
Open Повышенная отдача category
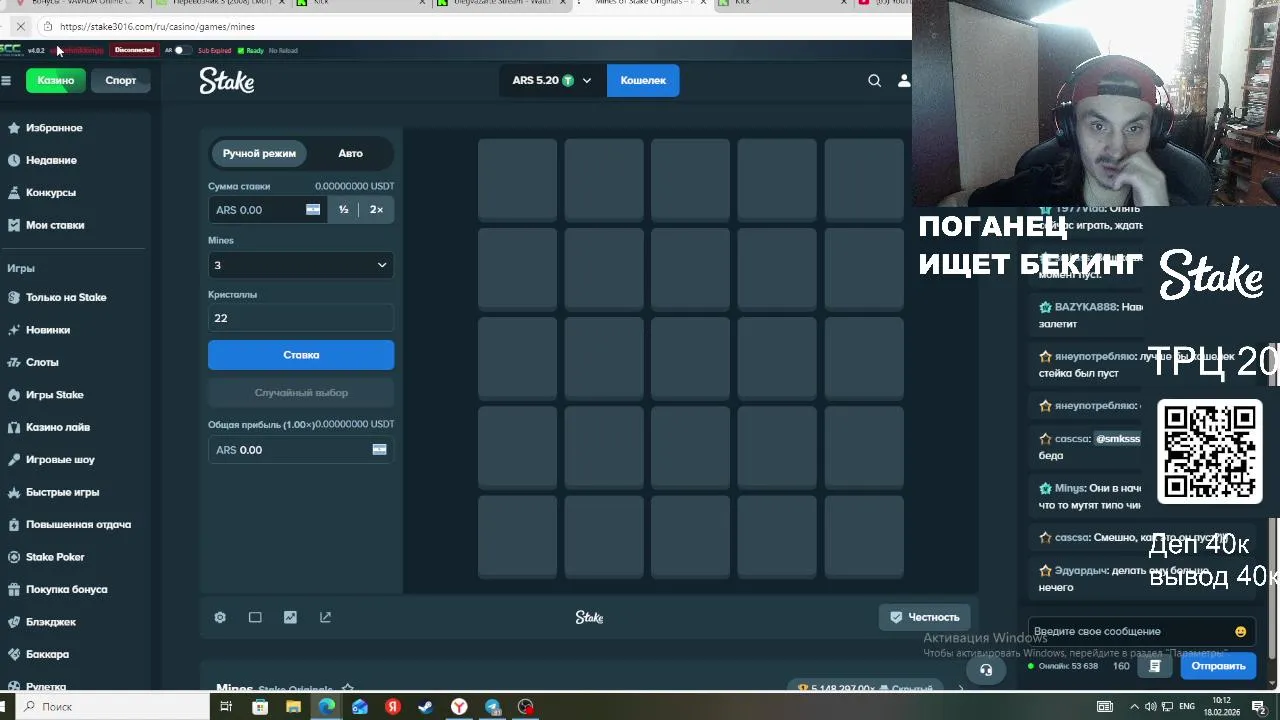(78, 524)
